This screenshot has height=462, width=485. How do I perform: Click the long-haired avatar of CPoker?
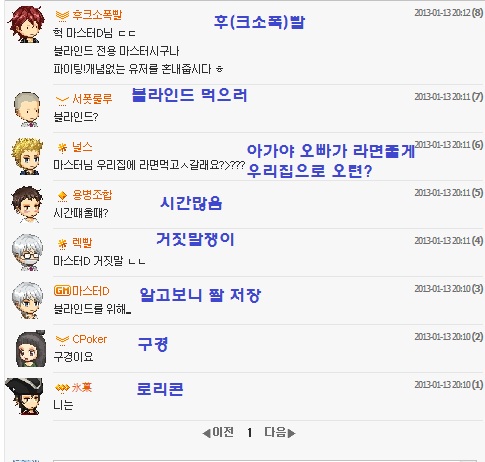tap(31, 349)
